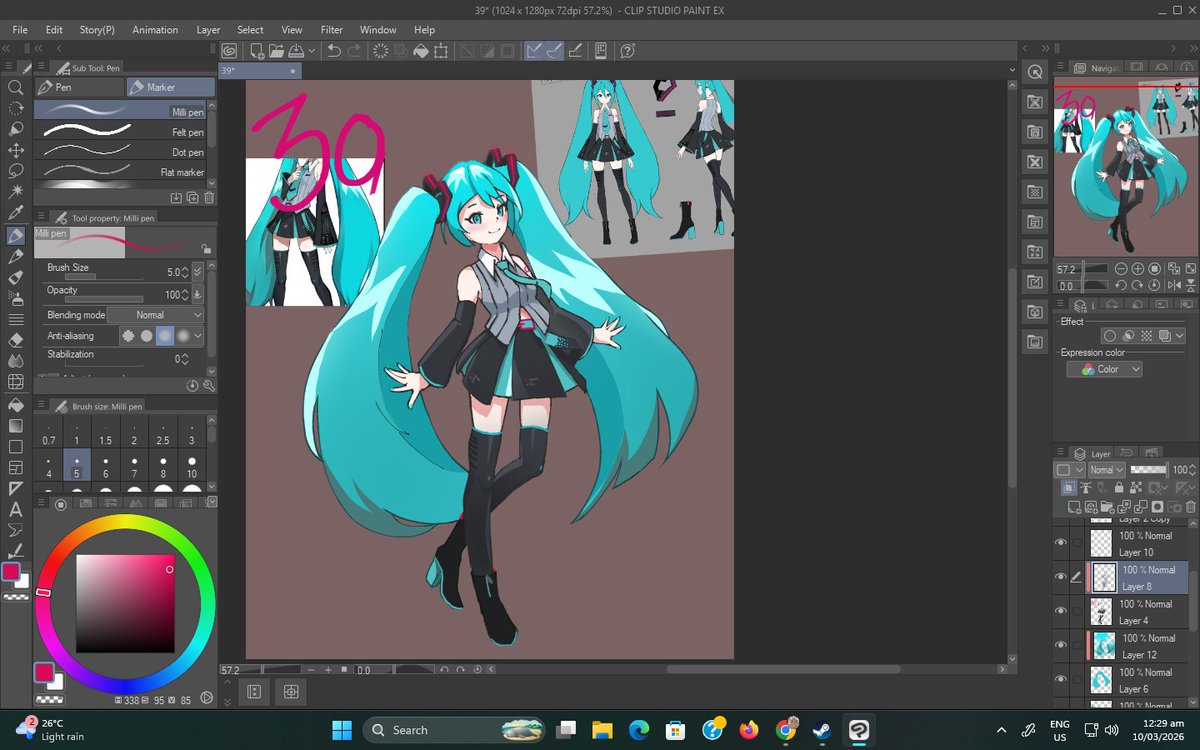Image resolution: width=1200 pixels, height=750 pixels.
Task: Click zoom out minus icon in Navigator
Action: tap(1122, 269)
